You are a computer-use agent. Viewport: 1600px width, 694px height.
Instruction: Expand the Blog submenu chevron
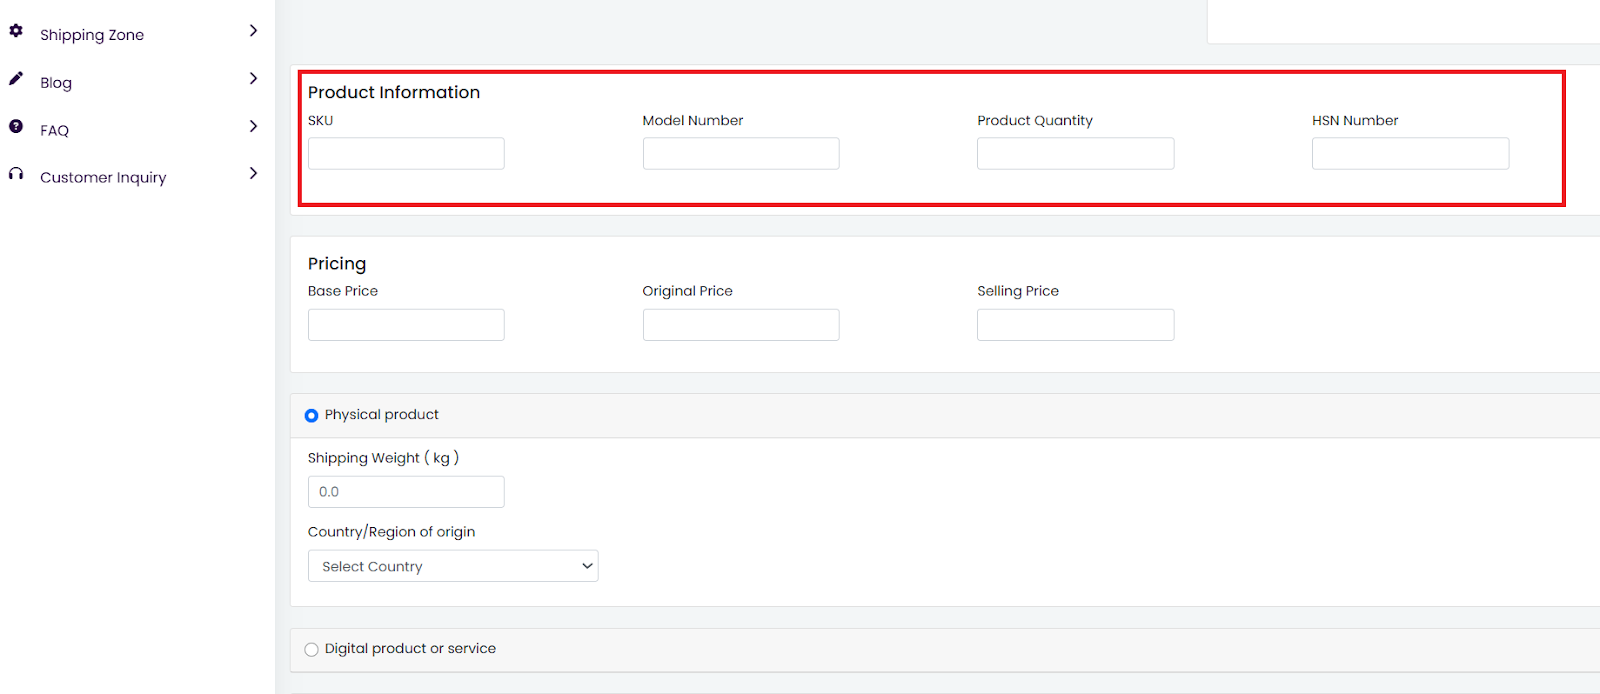tap(253, 79)
